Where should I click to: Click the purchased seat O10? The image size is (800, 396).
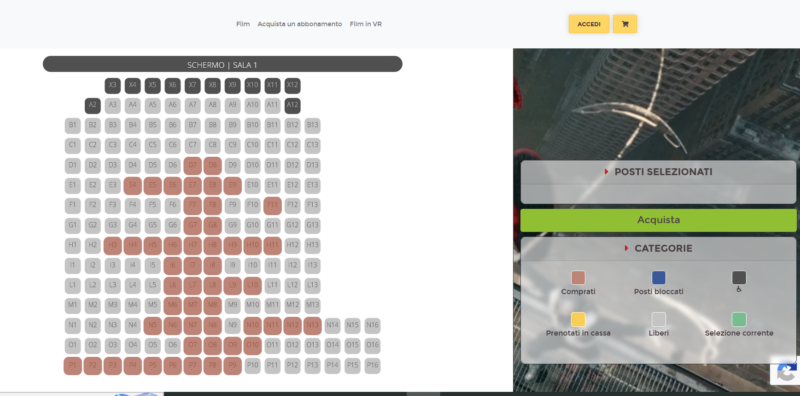[x=253, y=345]
